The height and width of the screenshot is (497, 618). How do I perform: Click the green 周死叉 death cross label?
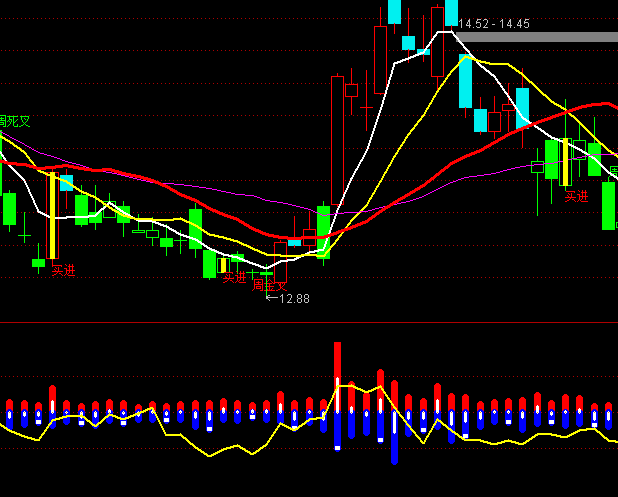point(15,122)
